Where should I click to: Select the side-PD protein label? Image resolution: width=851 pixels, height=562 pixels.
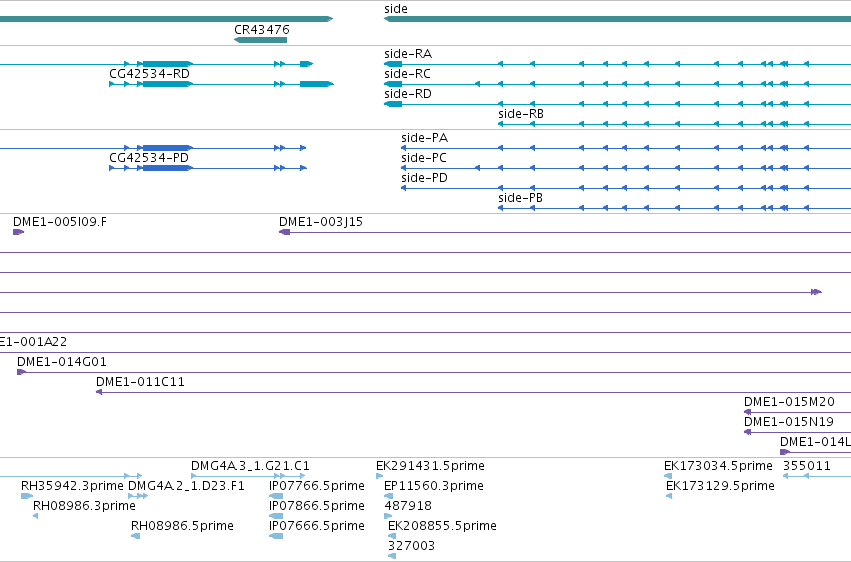pos(424,178)
